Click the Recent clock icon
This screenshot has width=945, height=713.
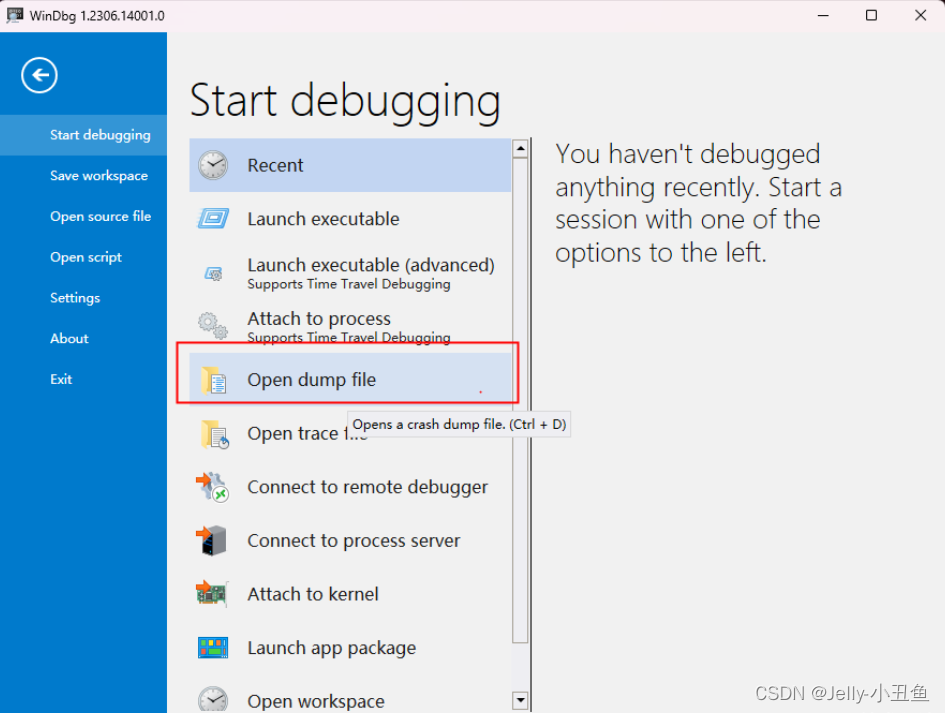(x=213, y=165)
